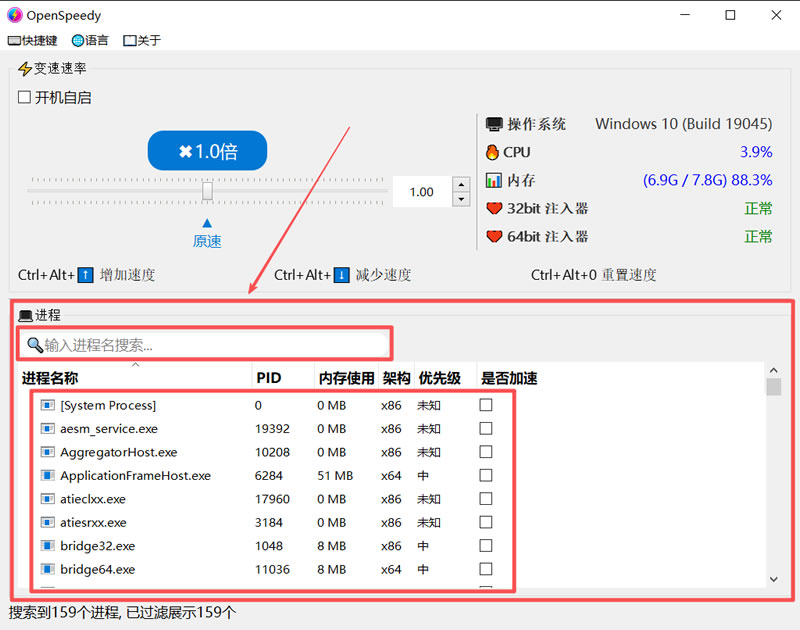800x630 pixels.
Task: Click the CPU flame icon
Action: (492, 152)
